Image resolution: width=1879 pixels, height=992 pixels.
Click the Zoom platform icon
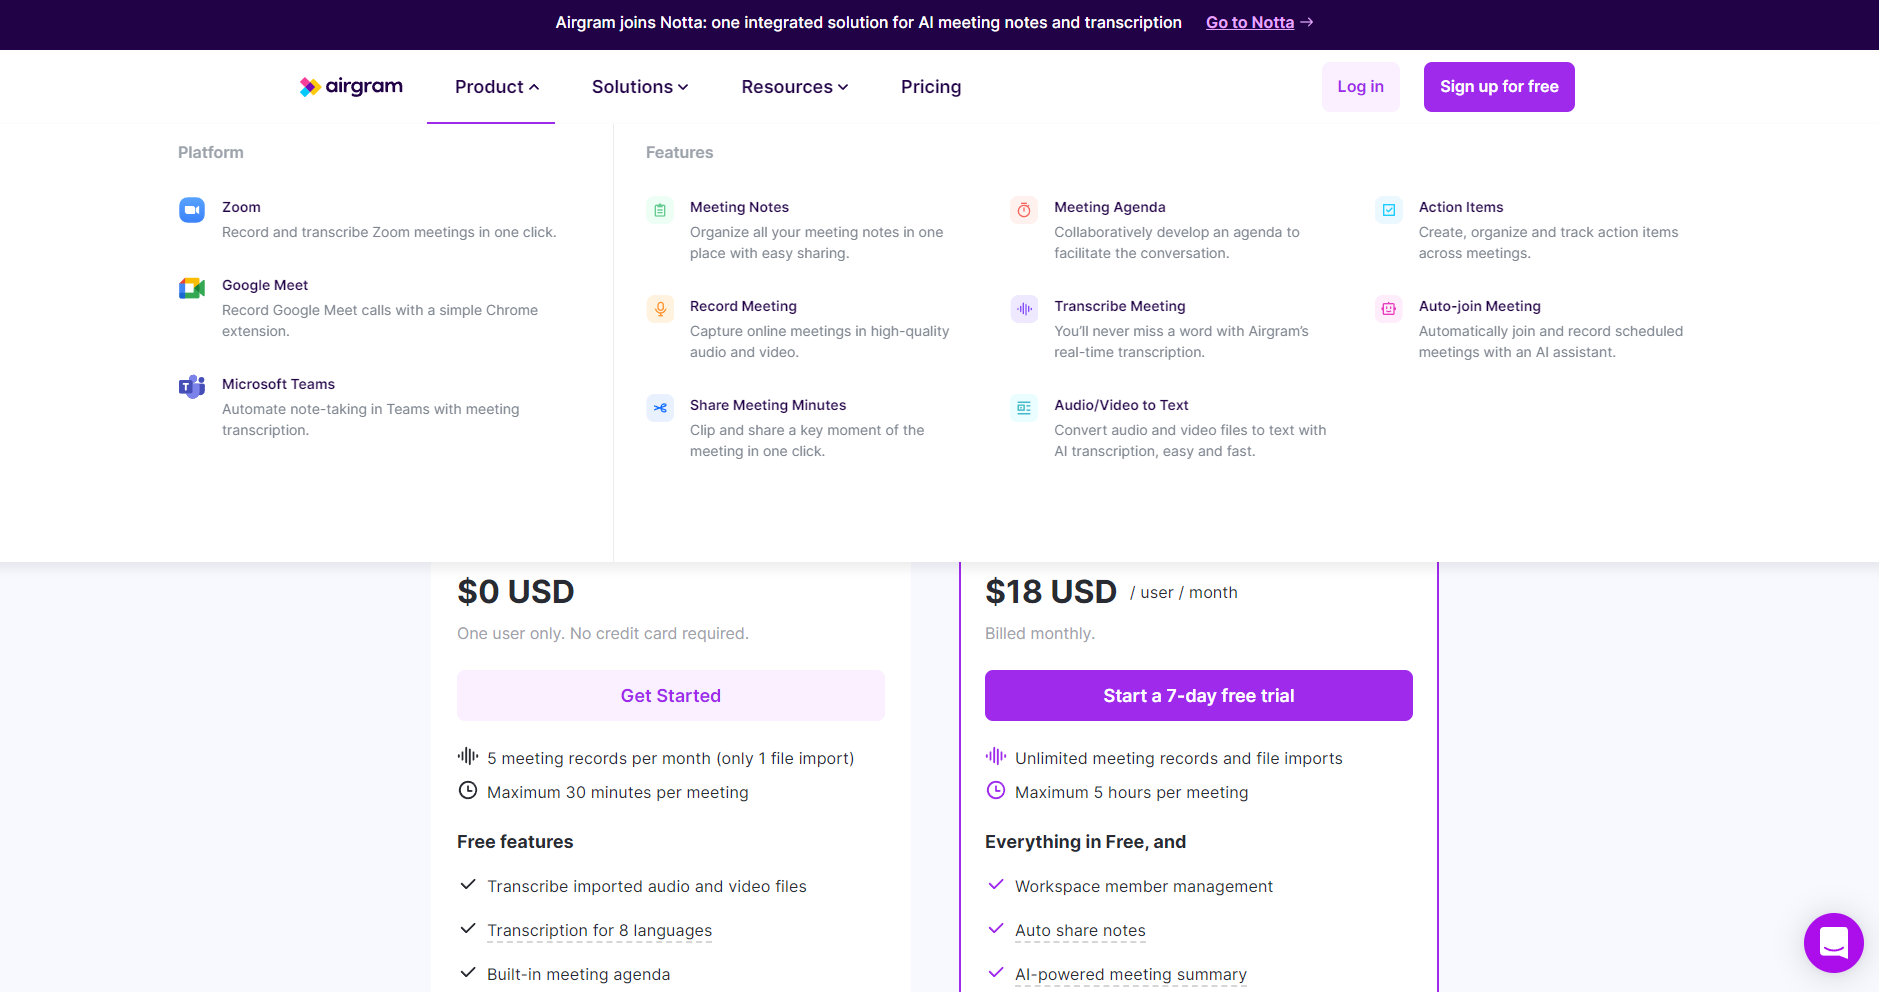click(x=192, y=210)
